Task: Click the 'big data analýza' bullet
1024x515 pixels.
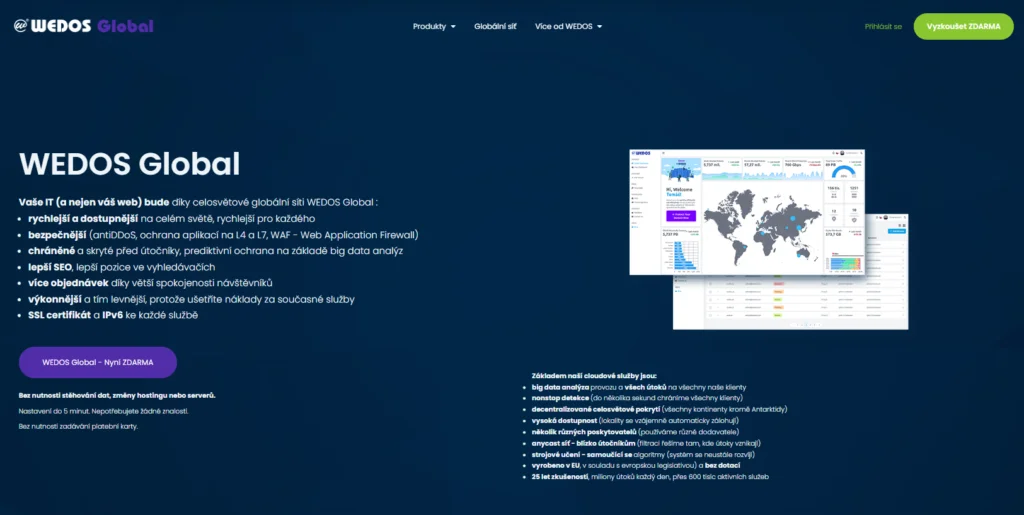Action: point(639,388)
